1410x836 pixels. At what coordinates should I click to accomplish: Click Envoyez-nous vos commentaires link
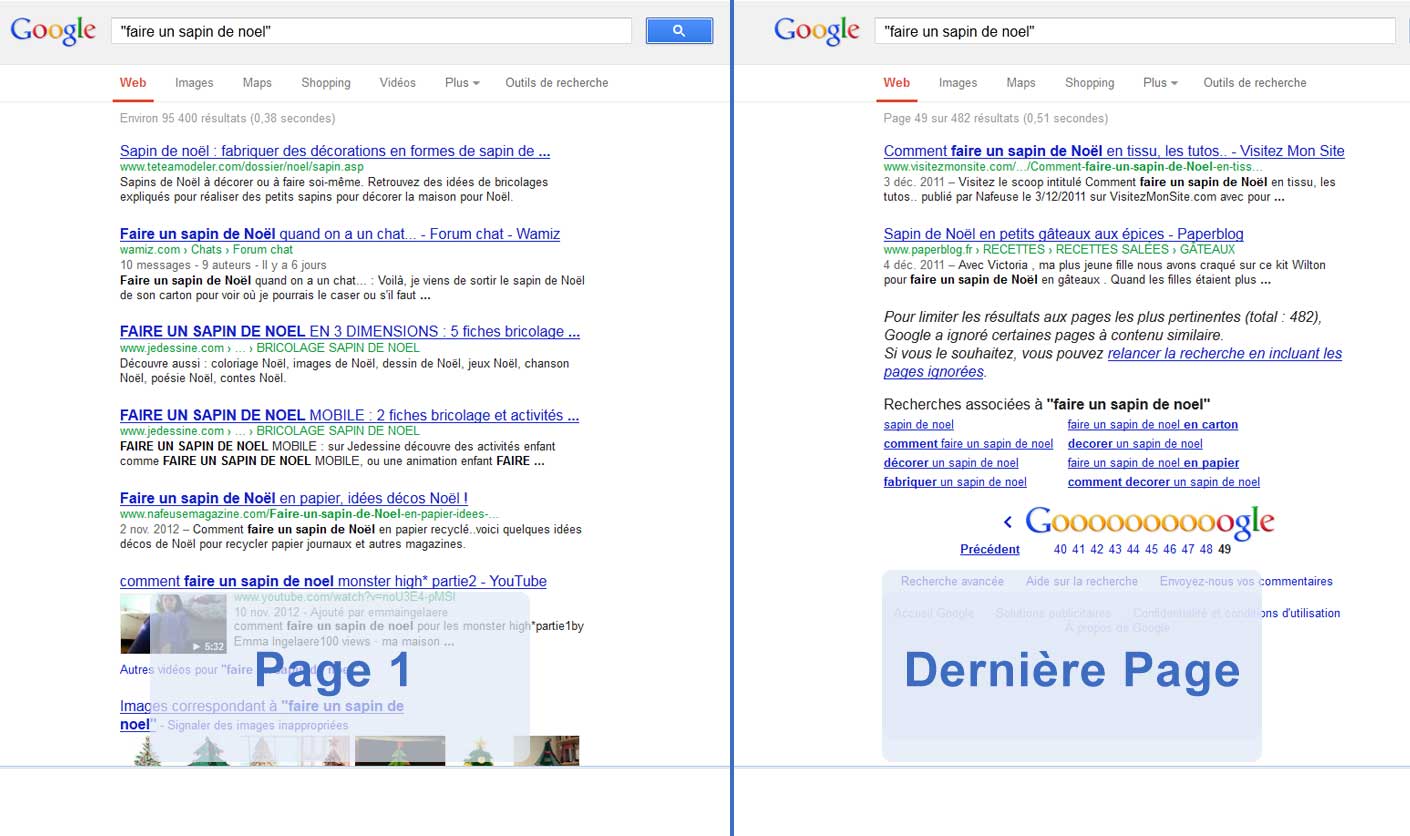(1246, 581)
